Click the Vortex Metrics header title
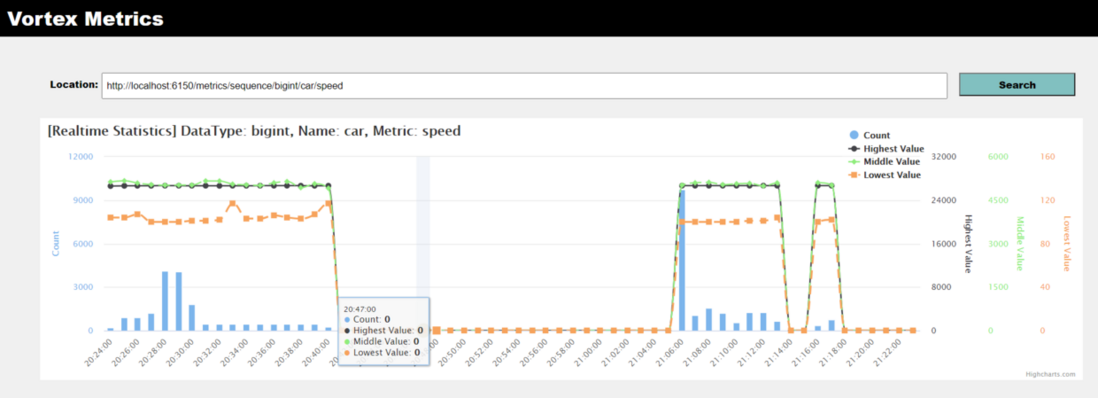Screen dimensions: 1098x398 coord(85,19)
